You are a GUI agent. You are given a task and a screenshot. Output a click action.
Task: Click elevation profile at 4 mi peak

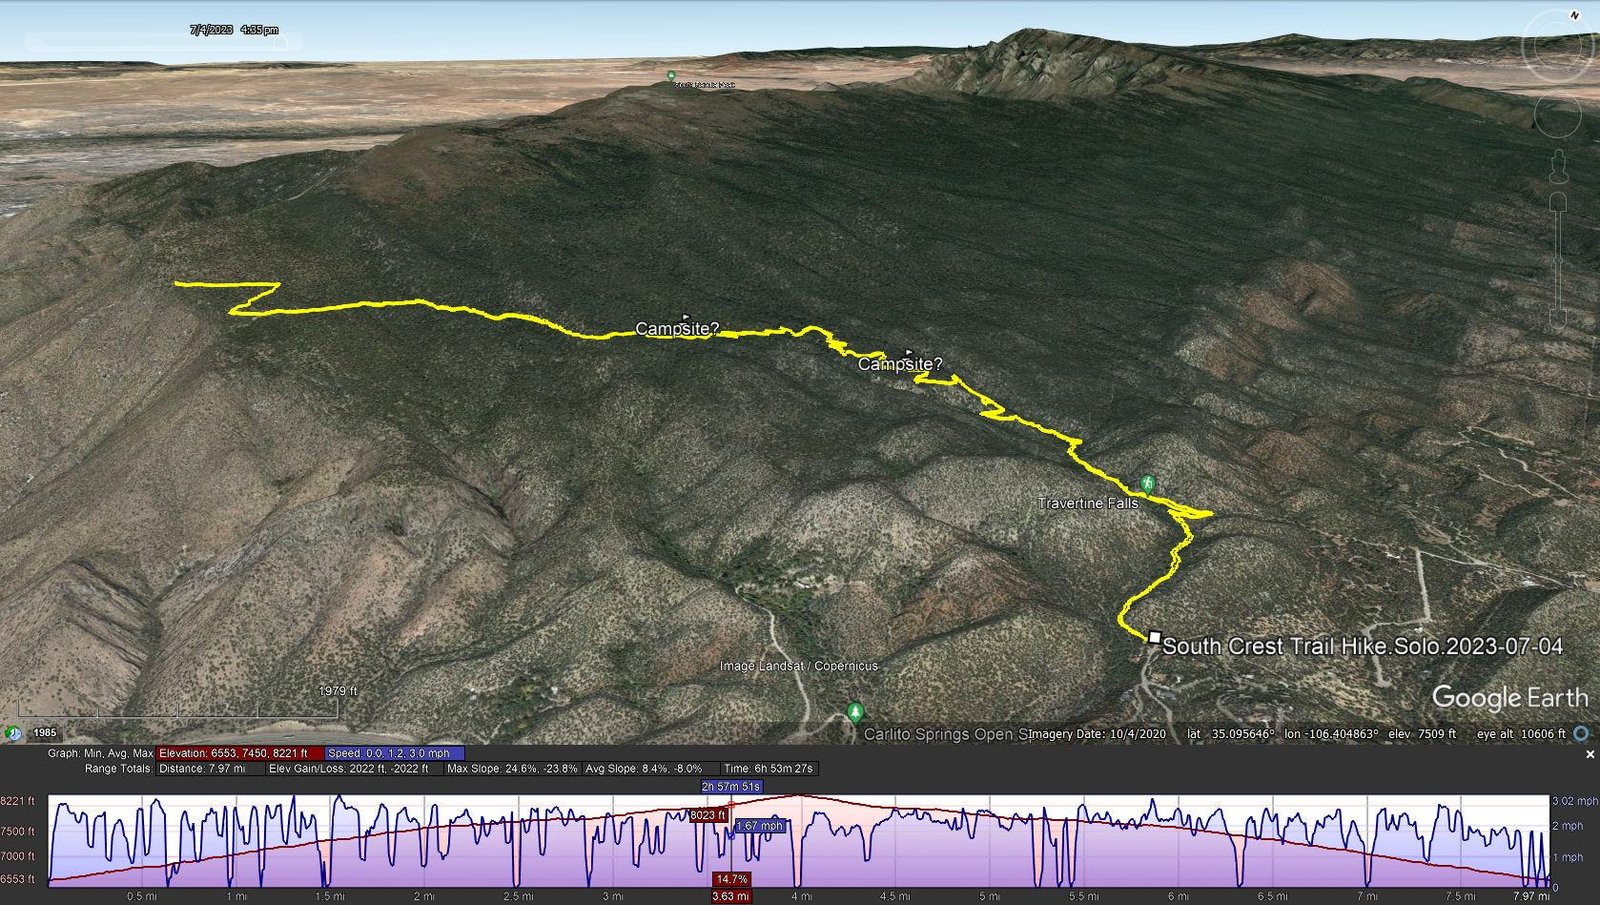797,796
